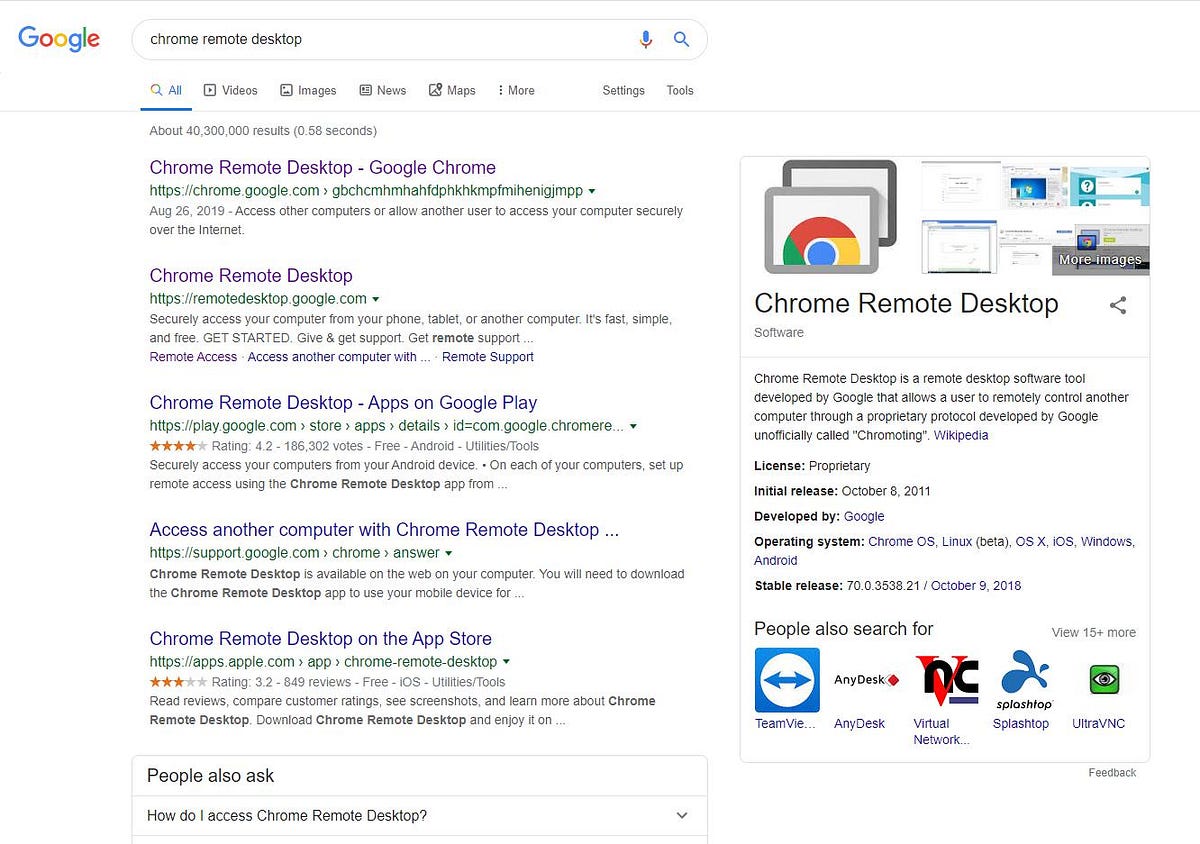The width and height of the screenshot is (1200, 844).
Task: Open AnyDesk logo in People also search for
Action: 866,680
